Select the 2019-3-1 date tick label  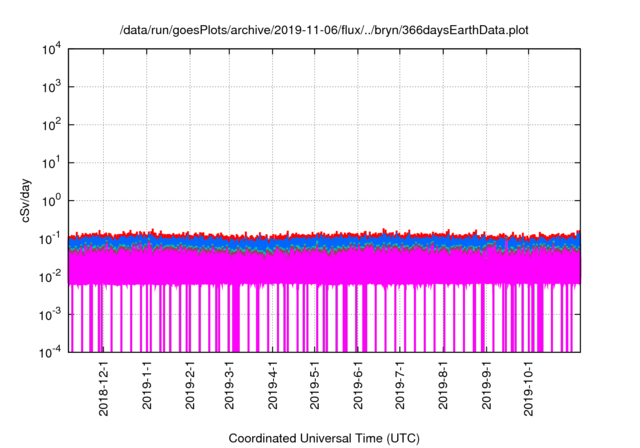click(x=229, y=386)
